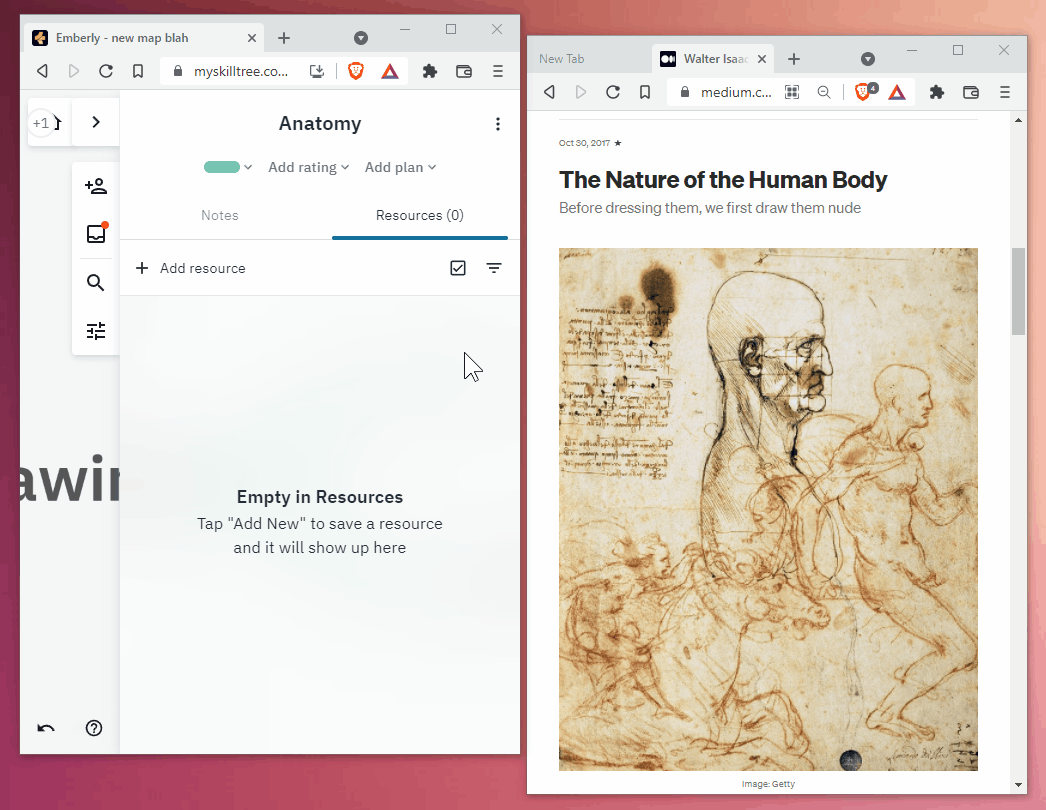The height and width of the screenshot is (810, 1046).
Task: Open the hamburger menu in Emberly window
Action: click(498, 71)
